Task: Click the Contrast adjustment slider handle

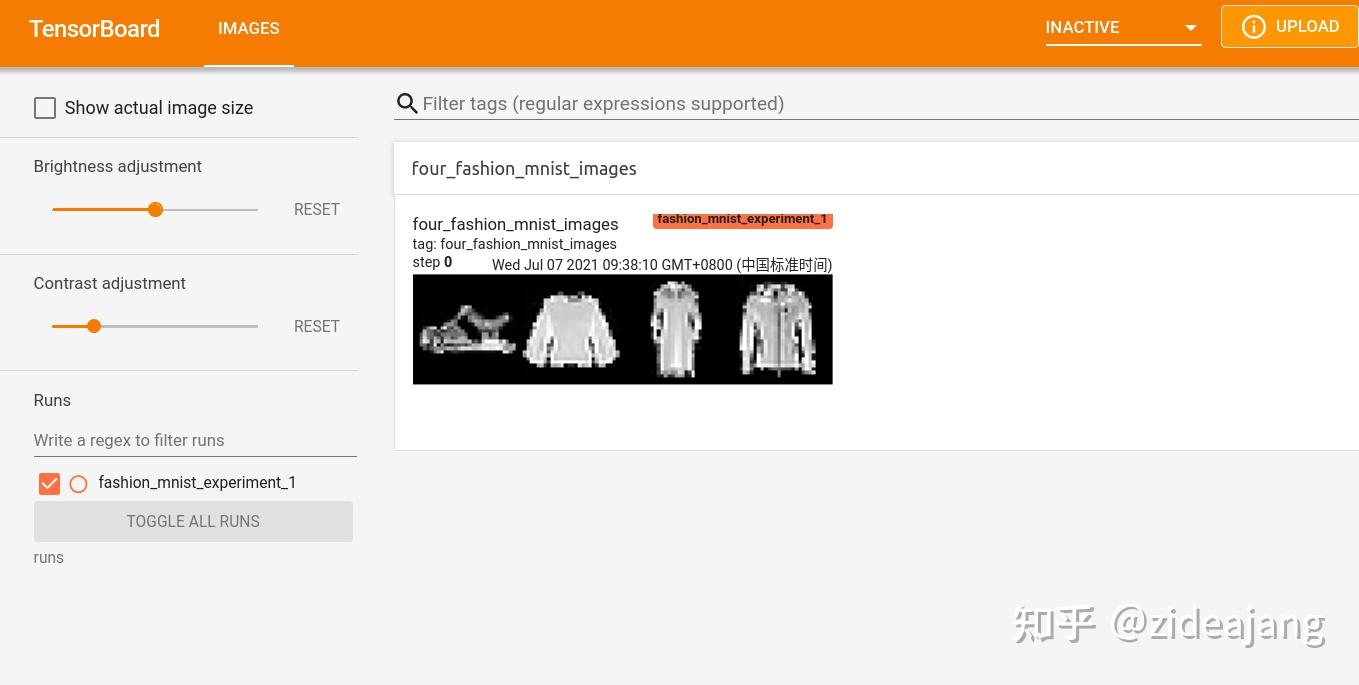Action: (94, 326)
